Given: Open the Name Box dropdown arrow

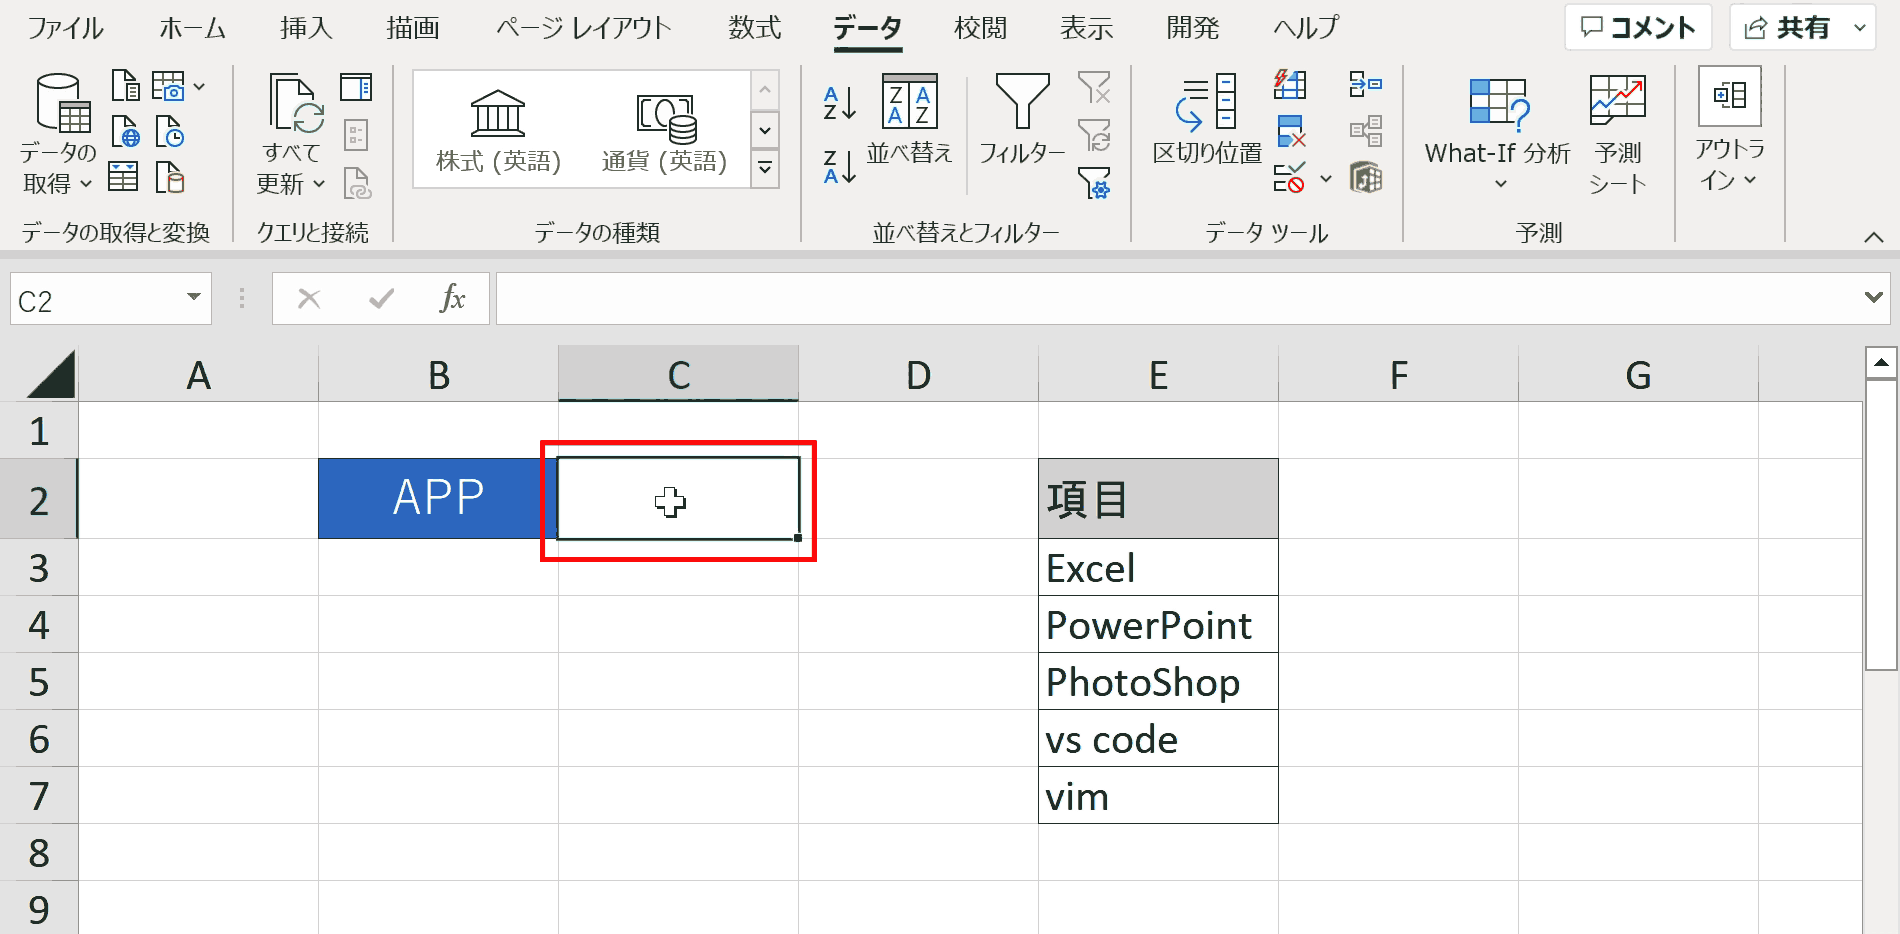Looking at the screenshot, I should coord(194,298).
